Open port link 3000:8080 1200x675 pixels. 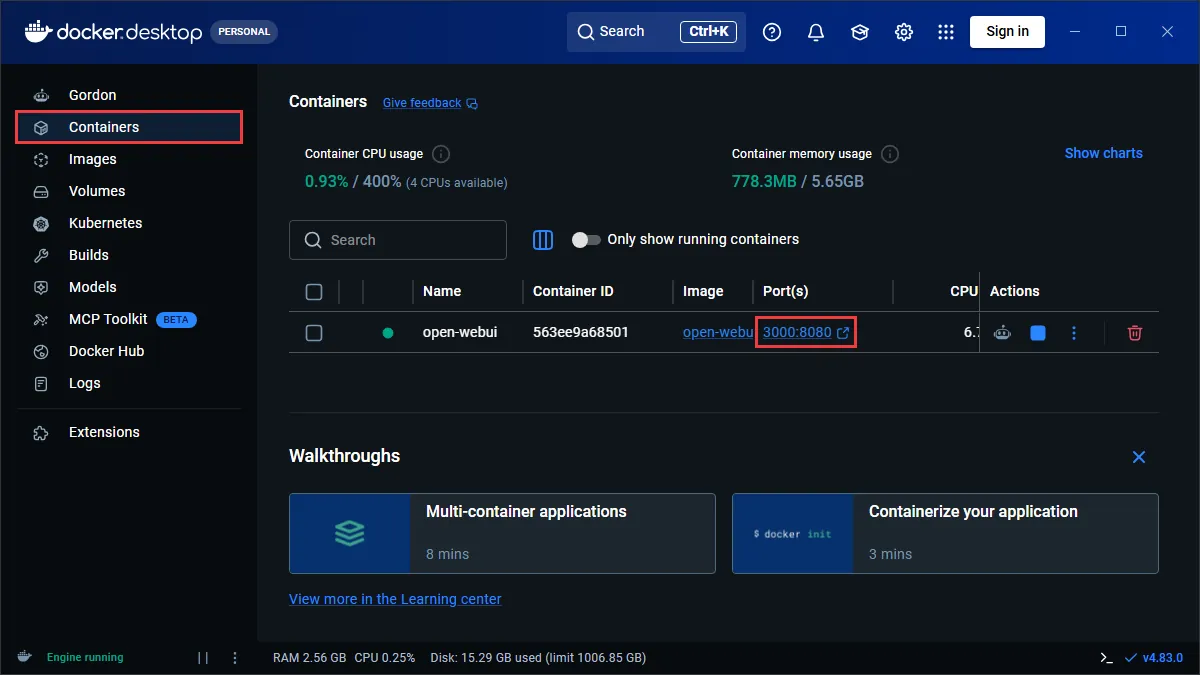[x=806, y=332]
